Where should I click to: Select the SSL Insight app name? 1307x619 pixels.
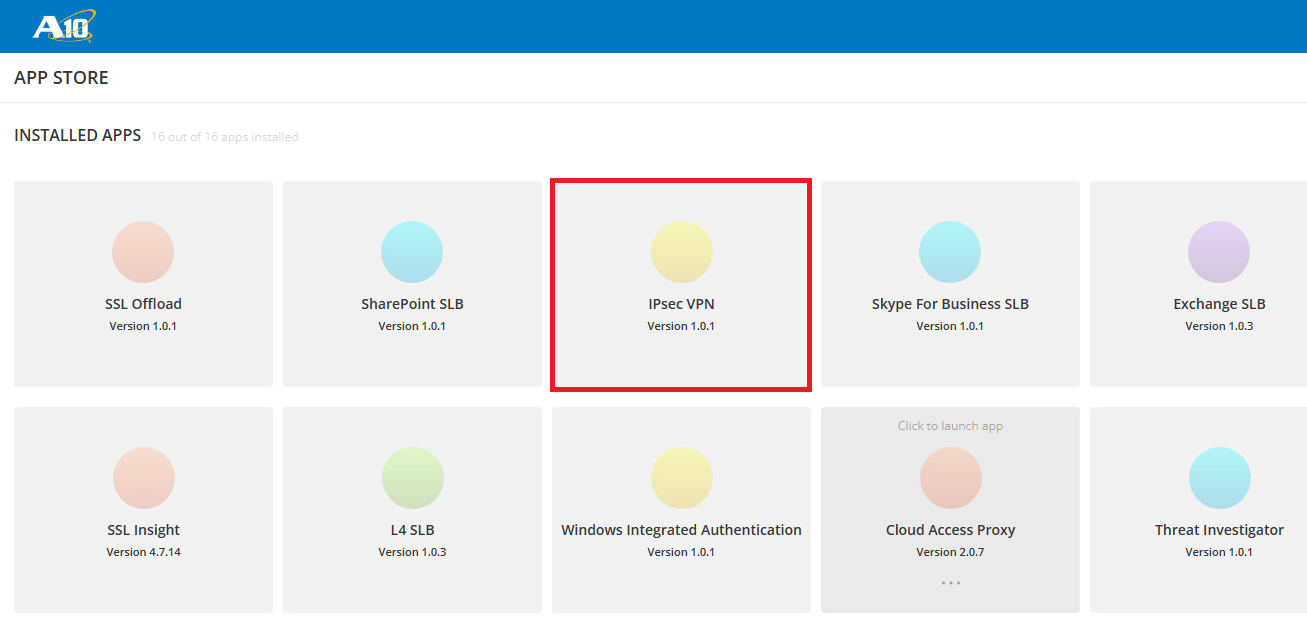pos(143,530)
